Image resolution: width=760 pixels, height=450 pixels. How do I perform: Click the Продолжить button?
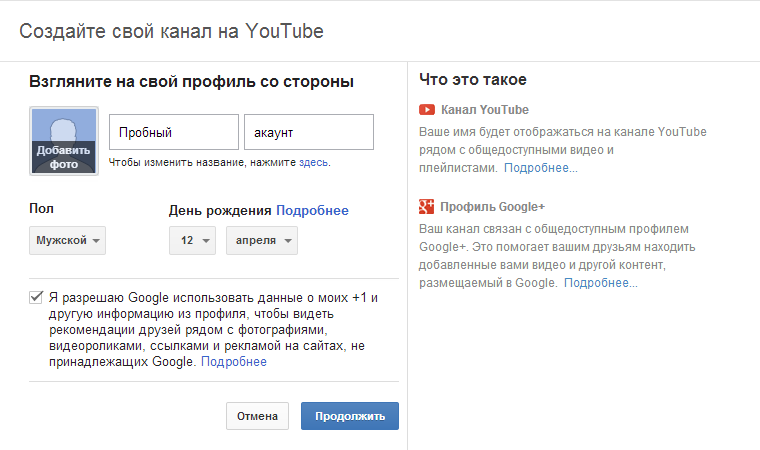pos(350,416)
